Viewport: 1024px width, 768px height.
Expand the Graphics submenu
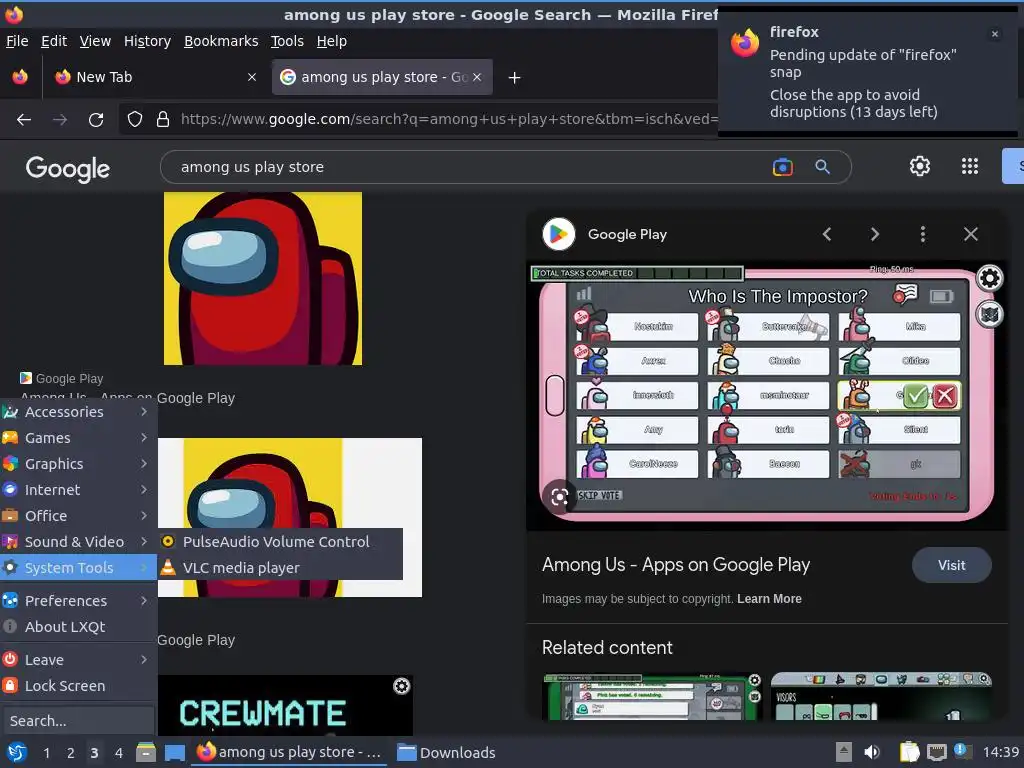[78, 464]
